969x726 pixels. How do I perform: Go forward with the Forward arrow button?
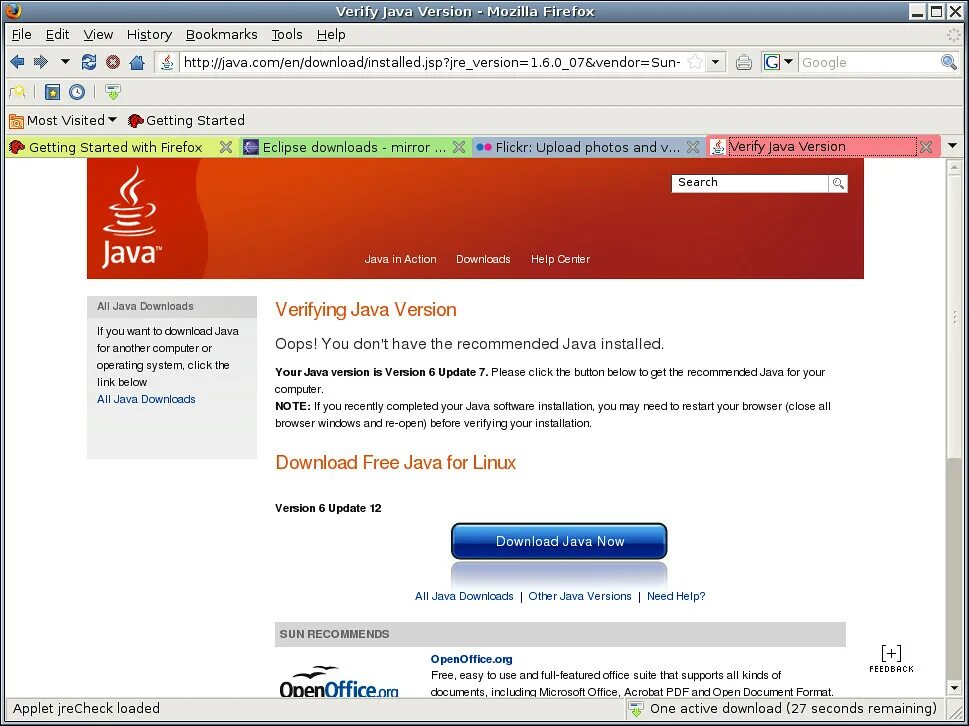click(41, 62)
